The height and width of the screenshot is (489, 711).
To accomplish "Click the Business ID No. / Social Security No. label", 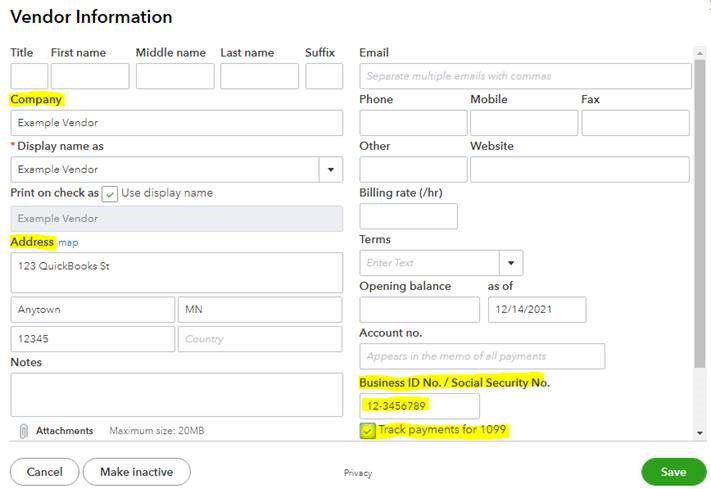I will [454, 383].
